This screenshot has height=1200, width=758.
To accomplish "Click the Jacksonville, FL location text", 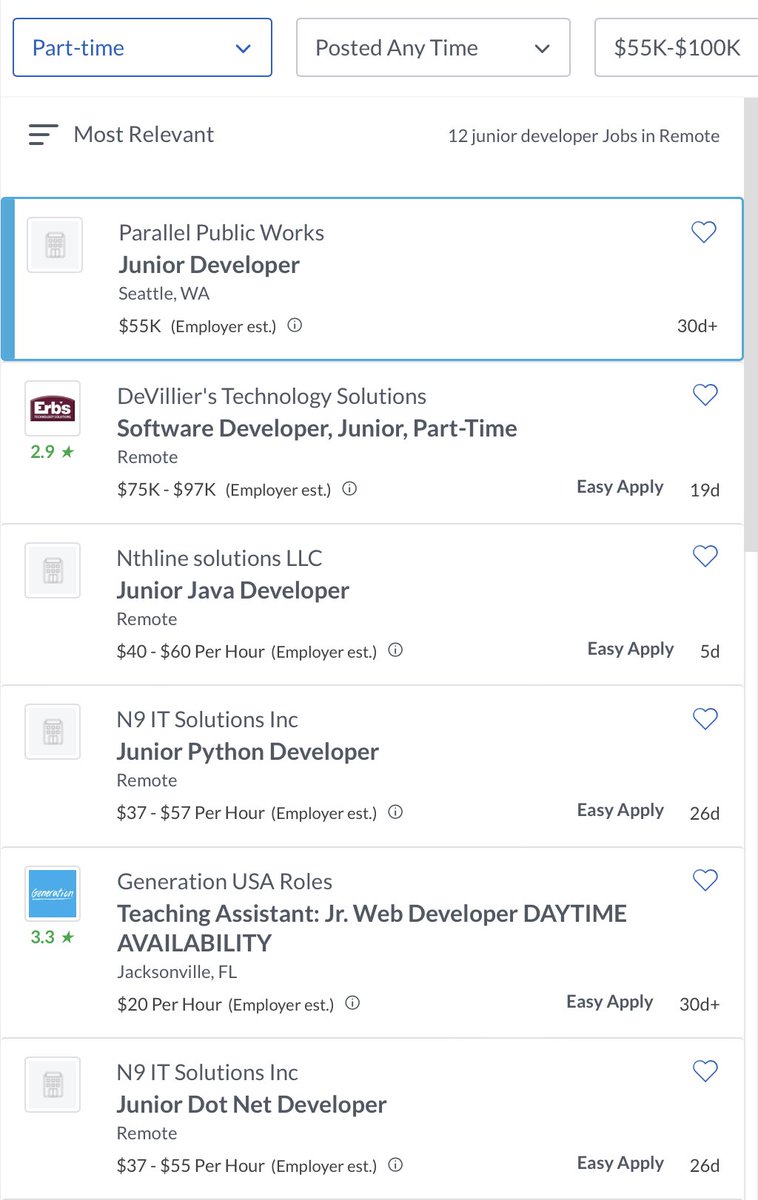I will tap(177, 972).
